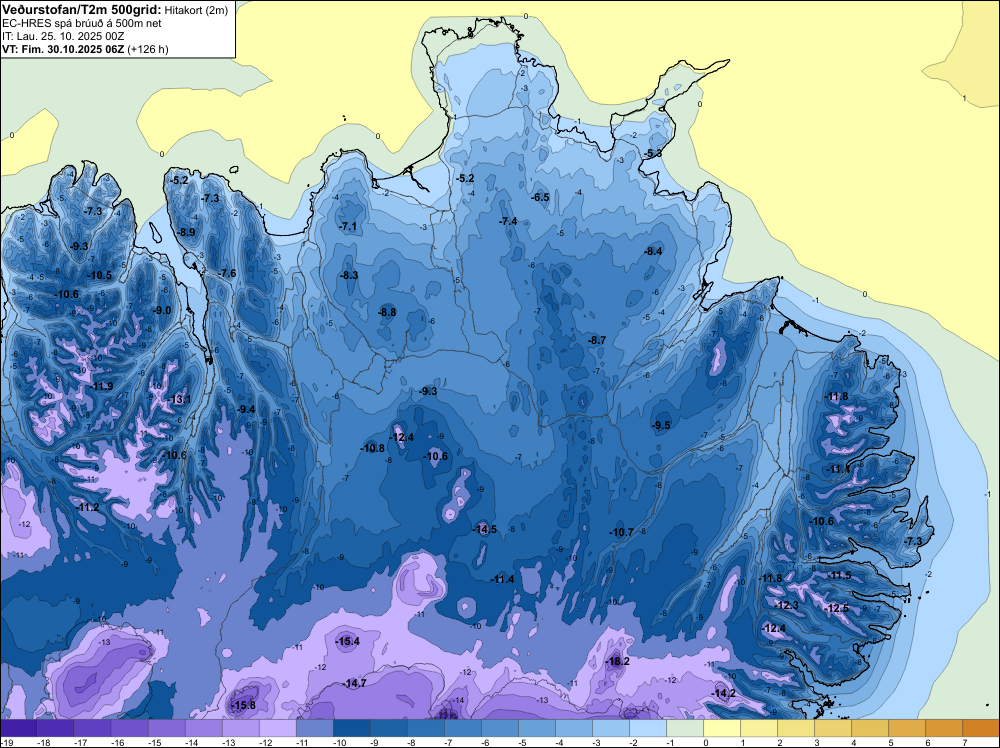Click the map temperature value -14.2

pos(723,693)
